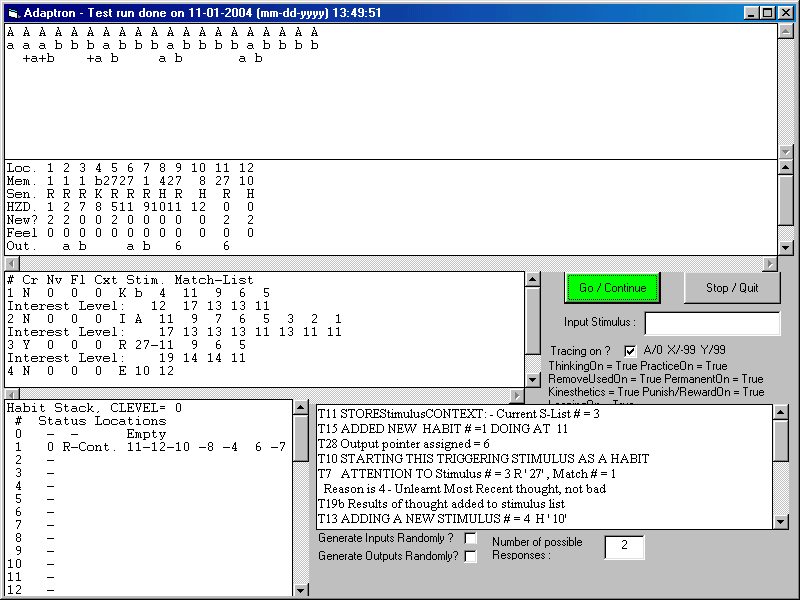Click the up arrow of the trace log scrollbar

(x=781, y=412)
